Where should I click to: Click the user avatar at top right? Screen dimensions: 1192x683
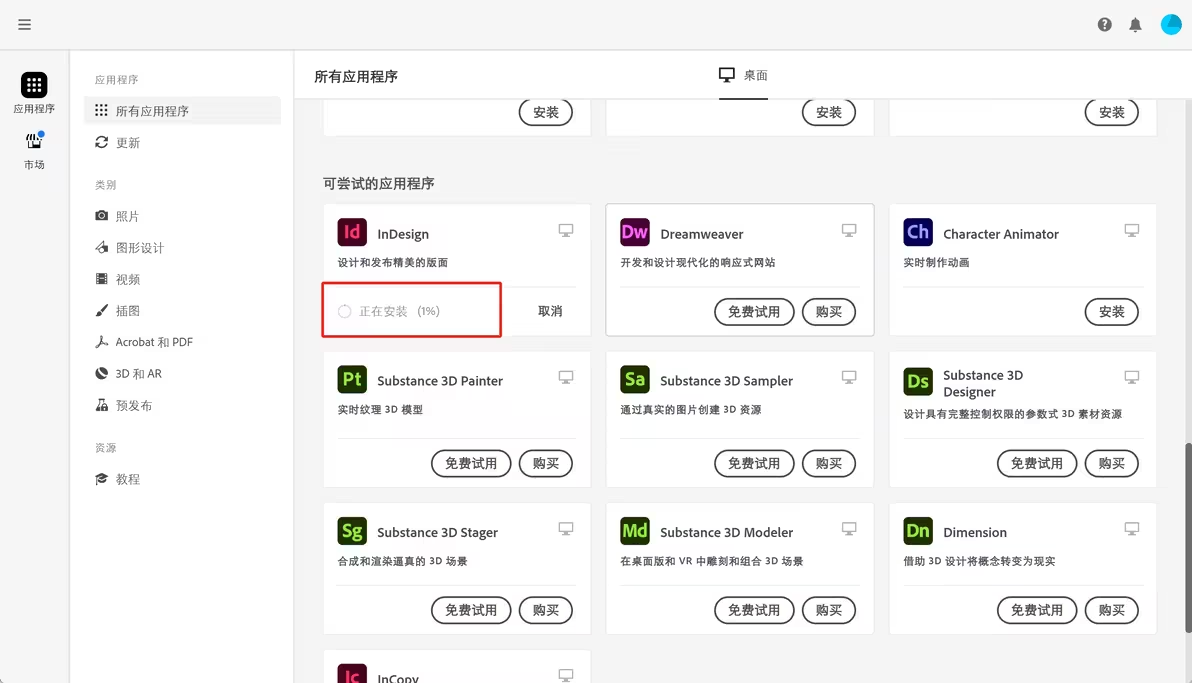pos(1170,24)
